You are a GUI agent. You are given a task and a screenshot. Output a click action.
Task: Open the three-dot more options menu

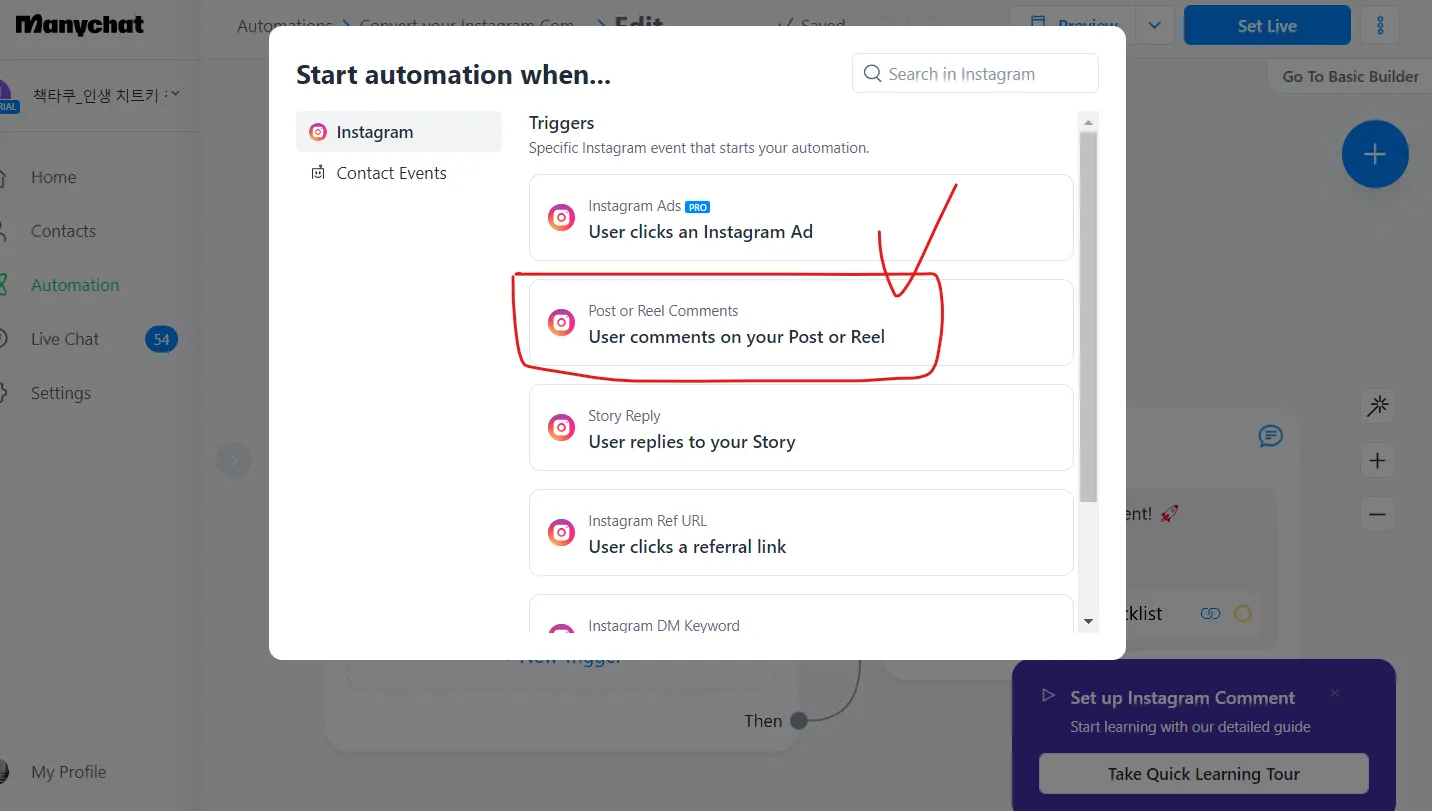click(x=1381, y=26)
